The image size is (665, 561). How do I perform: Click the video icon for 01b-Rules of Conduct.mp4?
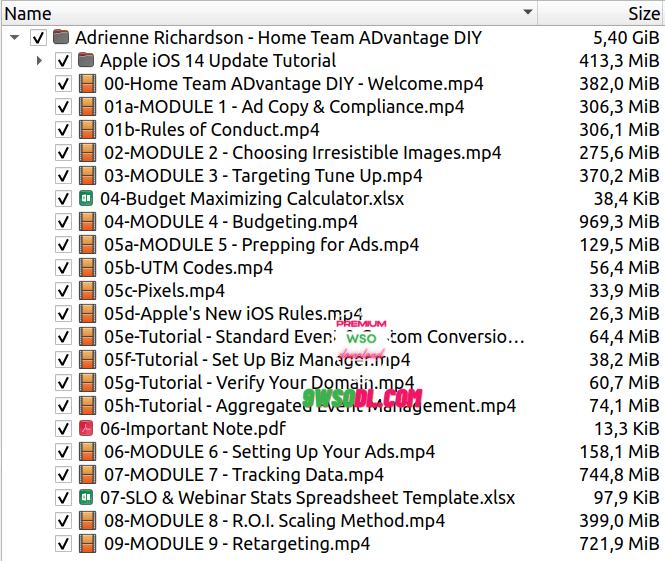tap(87, 129)
